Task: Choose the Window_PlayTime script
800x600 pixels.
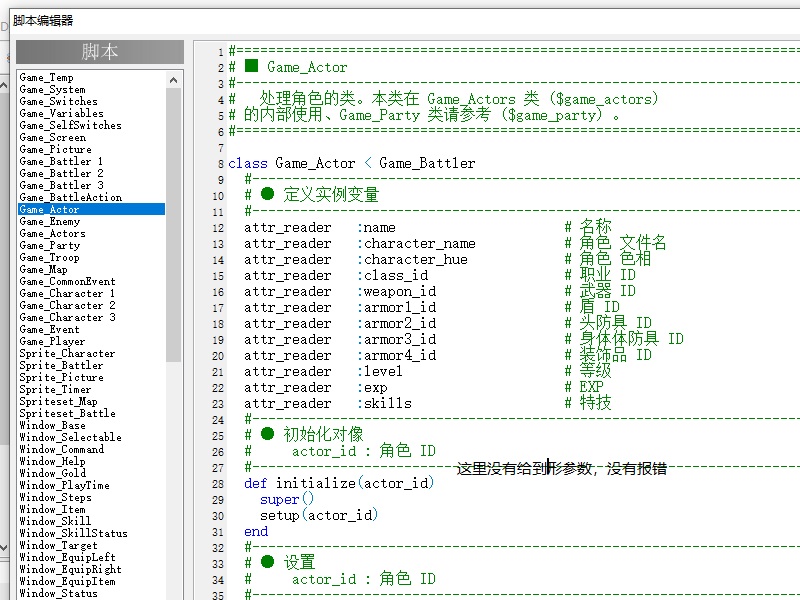Action: [64, 485]
